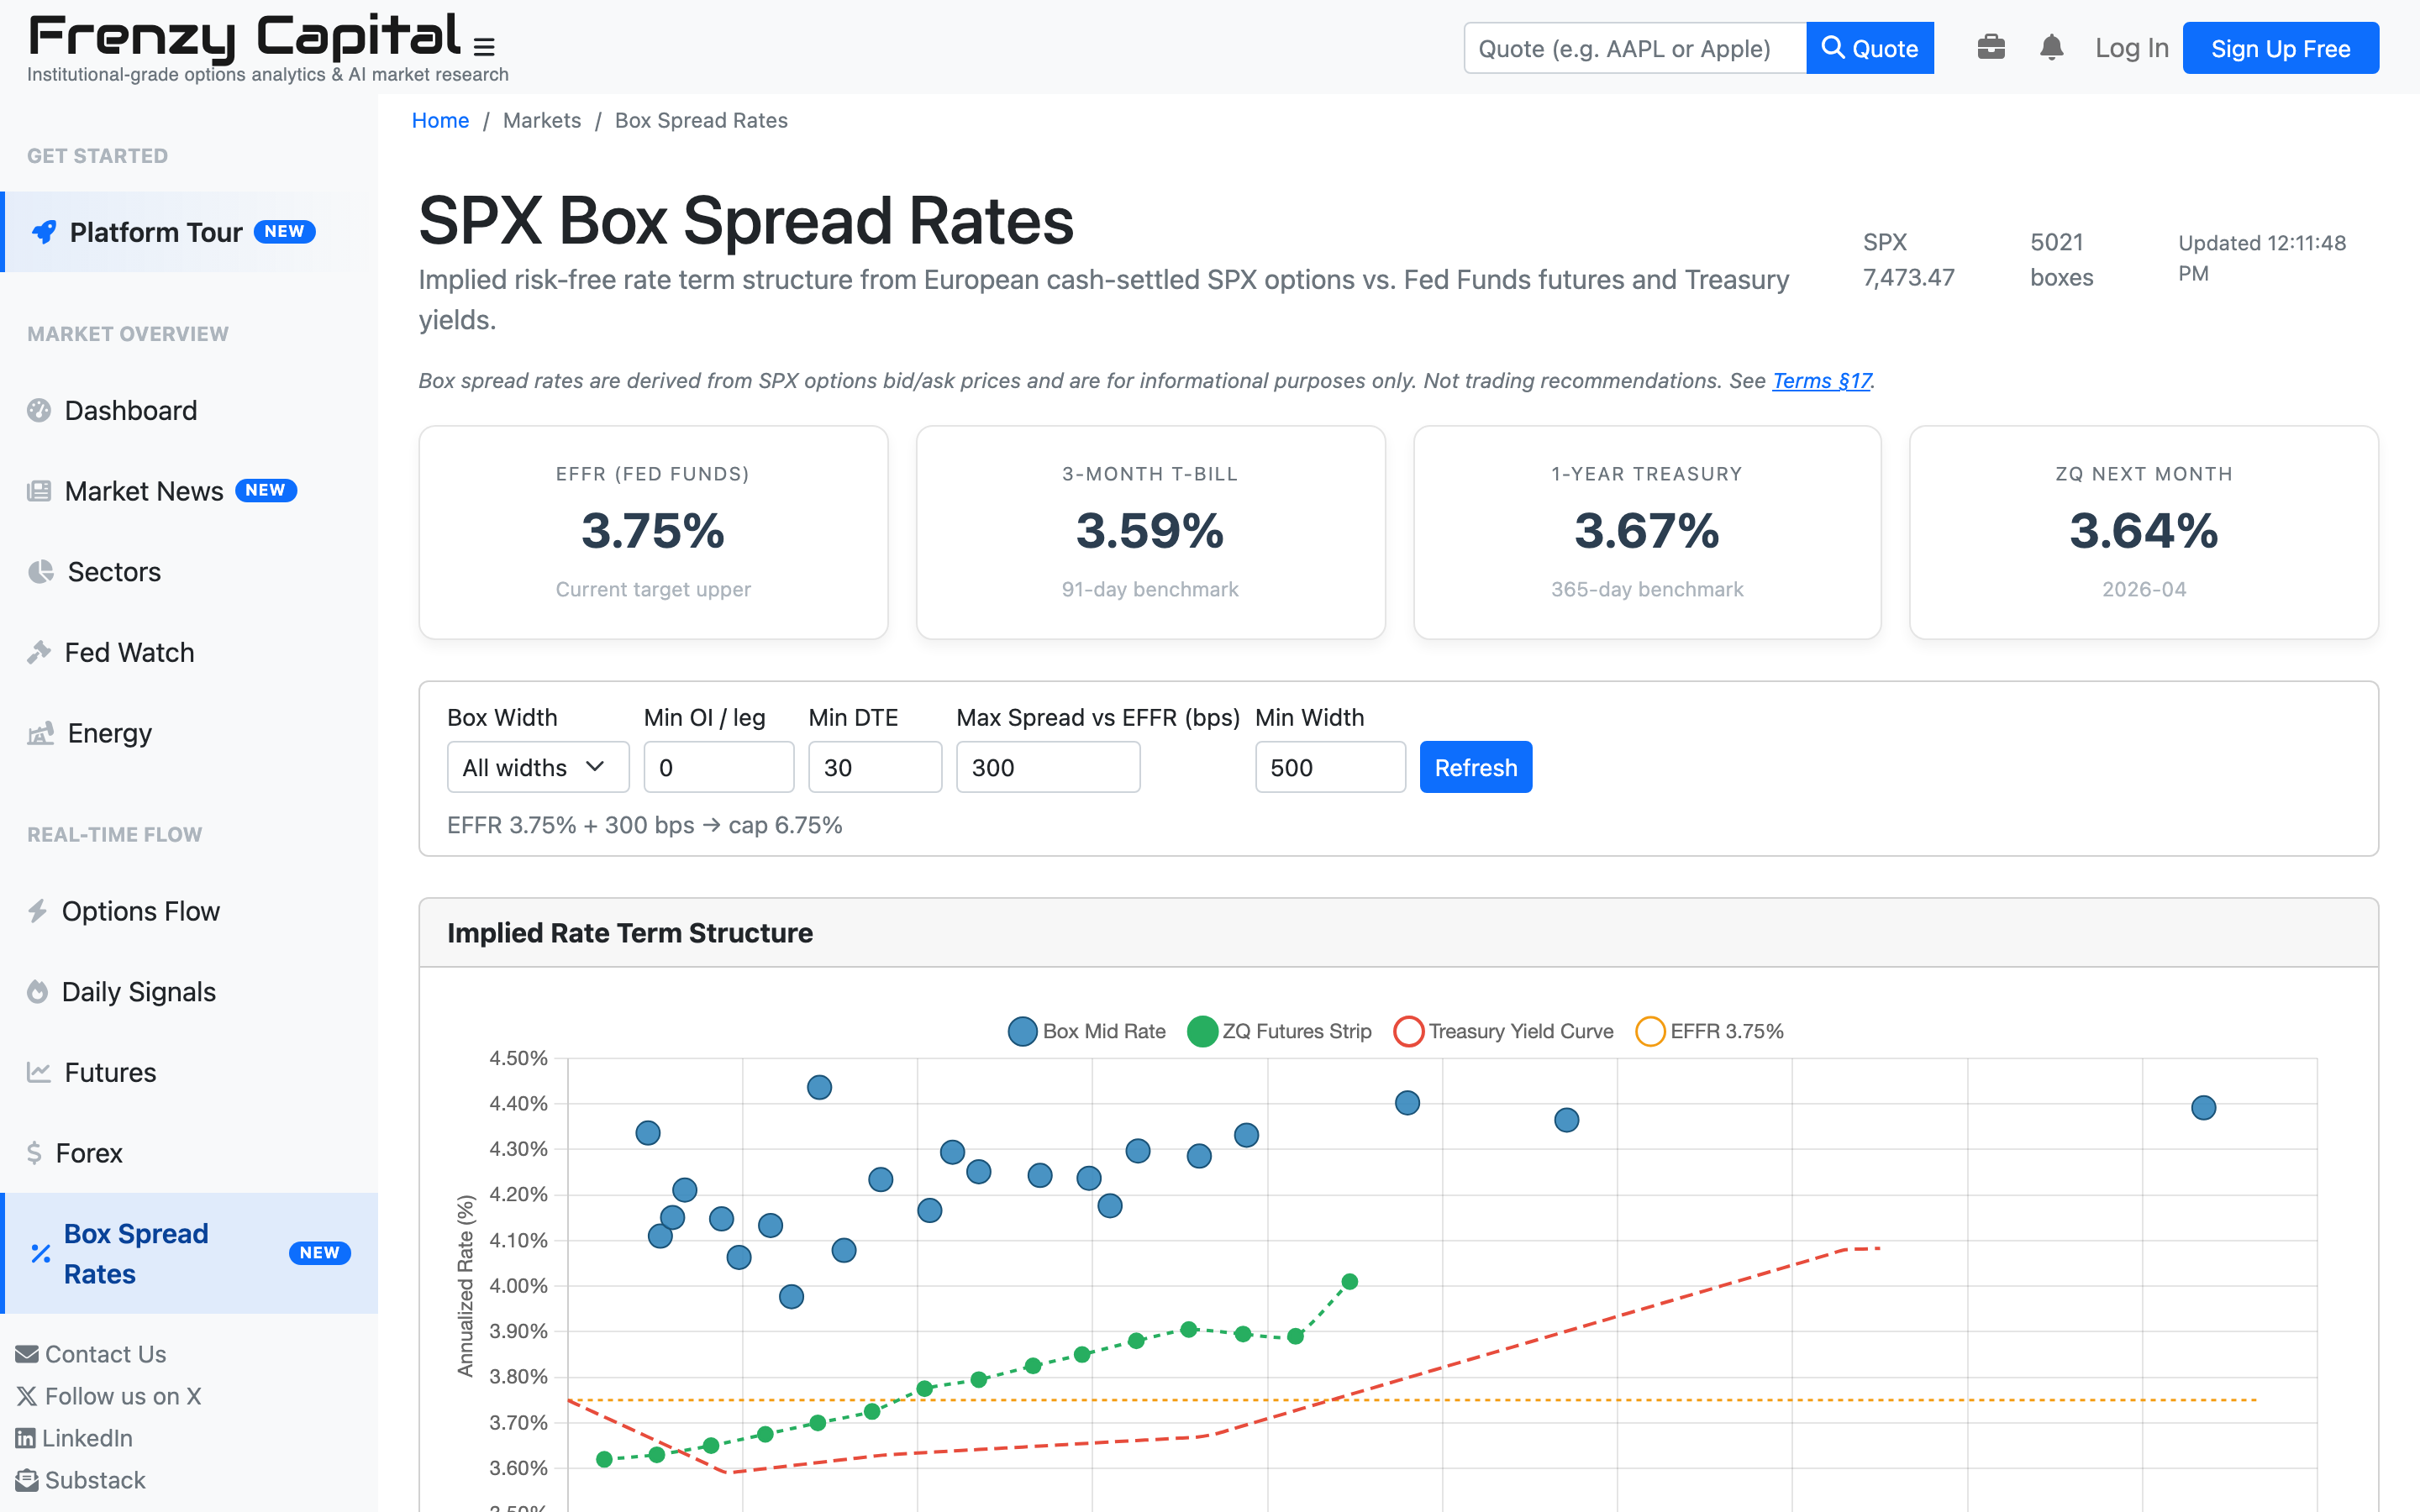Click Log In
This screenshot has width=2420, height=1512.
2131,48
